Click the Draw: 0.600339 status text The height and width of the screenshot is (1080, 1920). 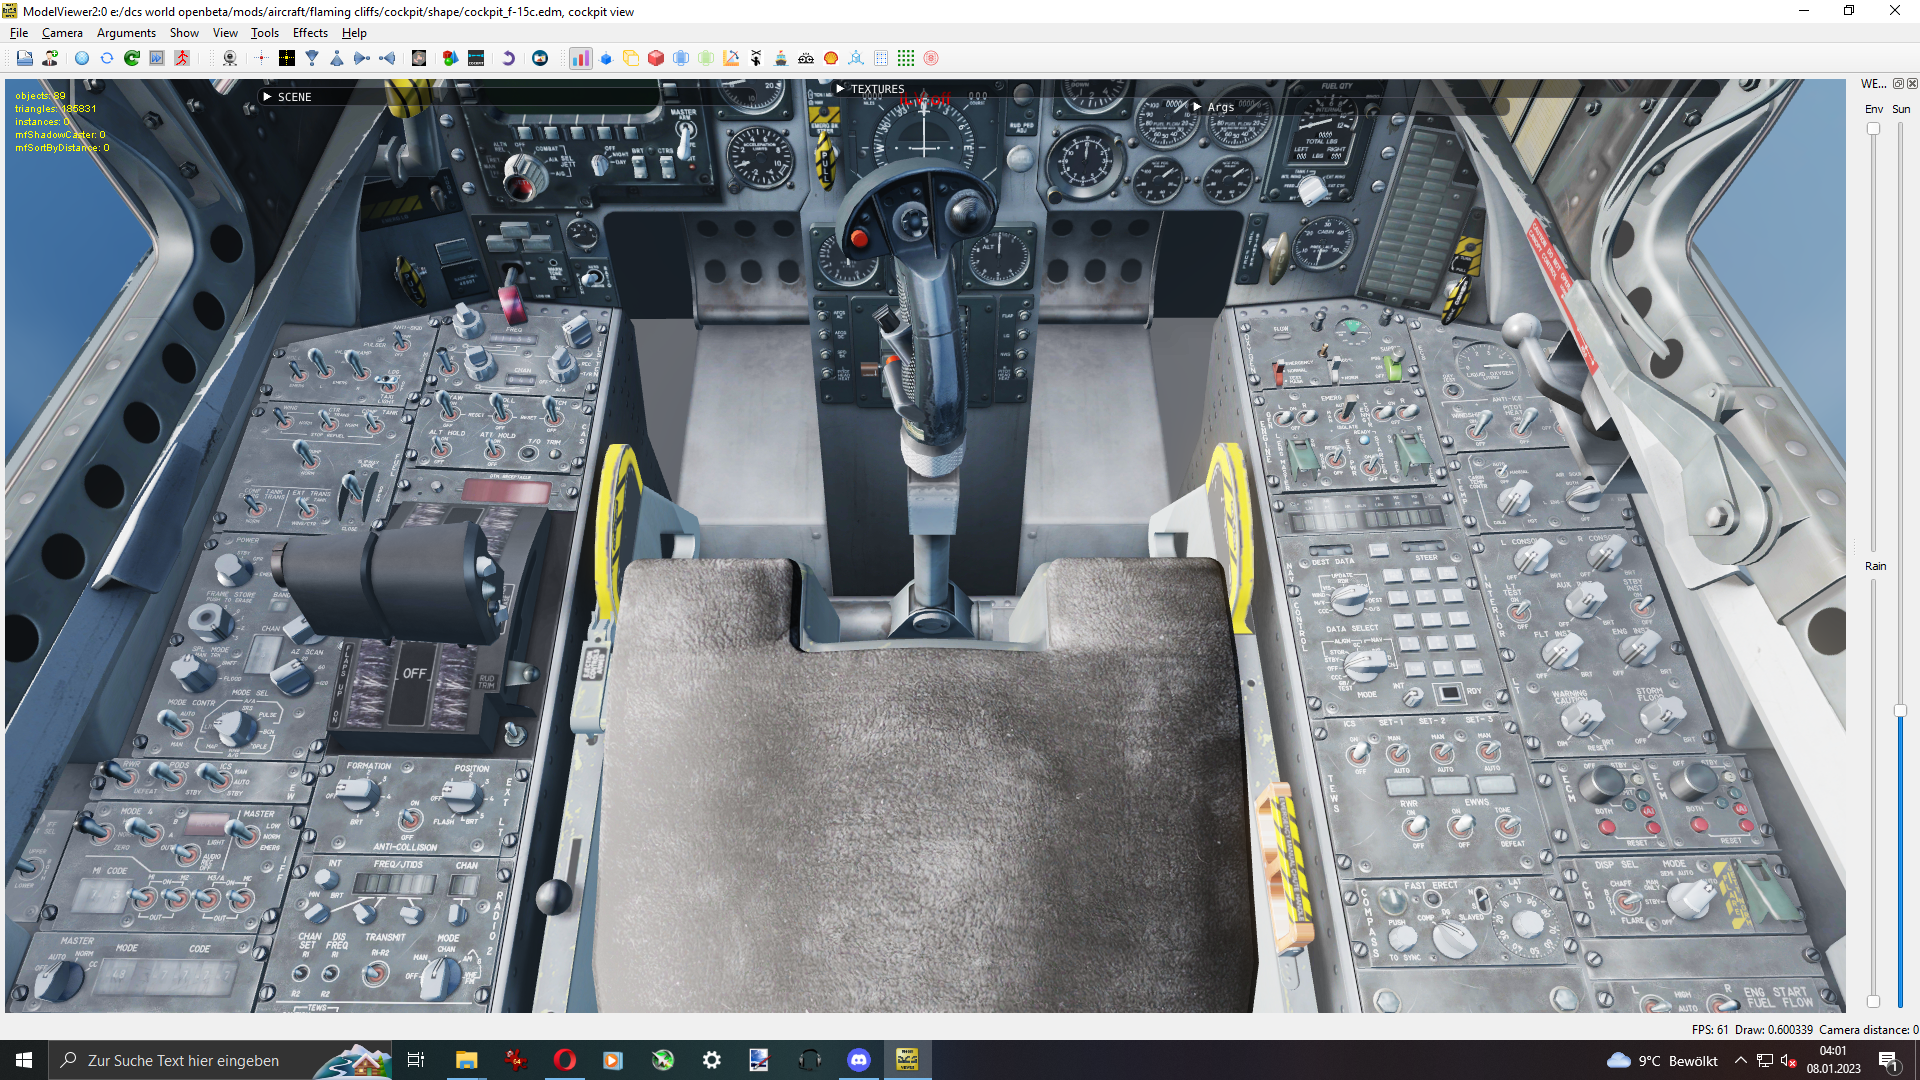pyautogui.click(x=1774, y=1030)
